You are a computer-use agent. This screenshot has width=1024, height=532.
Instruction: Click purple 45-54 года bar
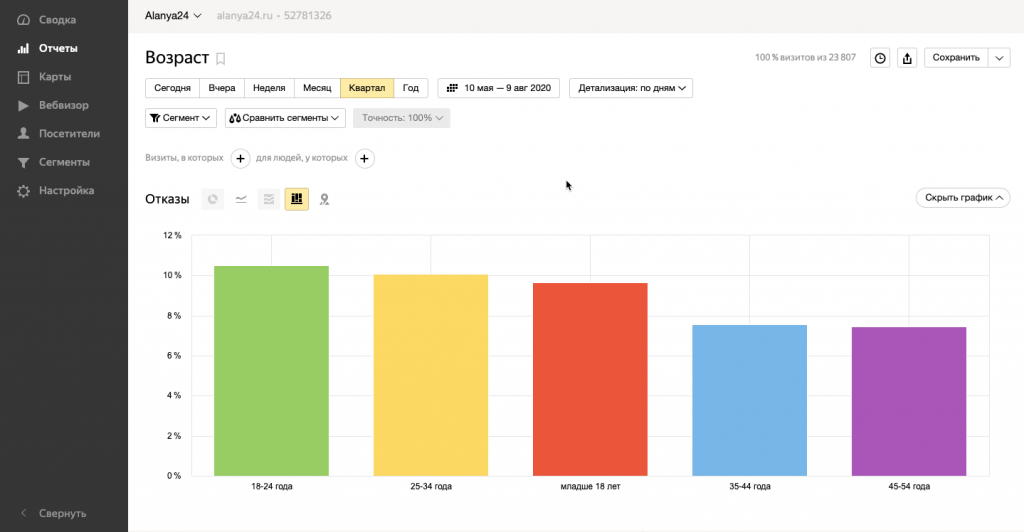[909, 401]
